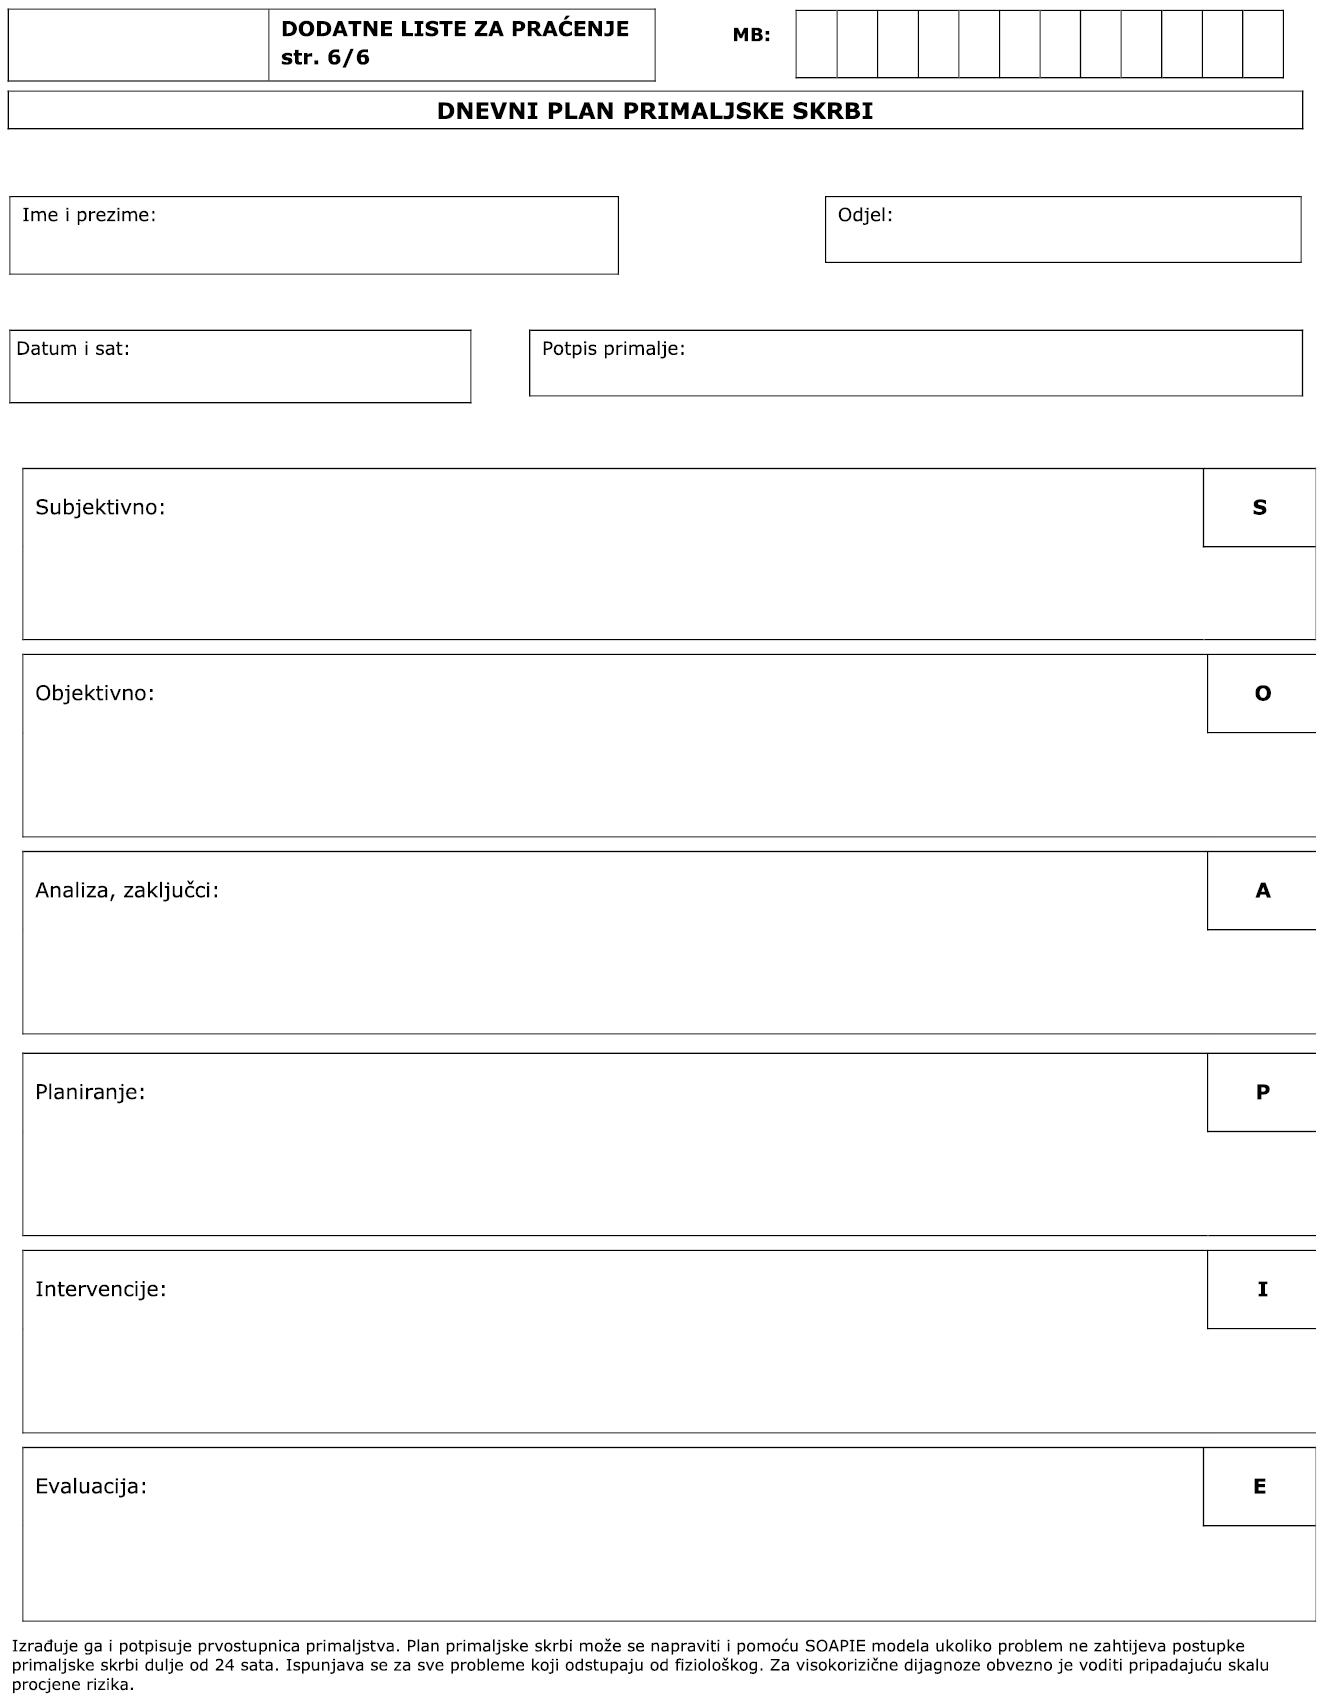Select the Odjel input box
The image size is (1325, 1700).
[1062, 238]
